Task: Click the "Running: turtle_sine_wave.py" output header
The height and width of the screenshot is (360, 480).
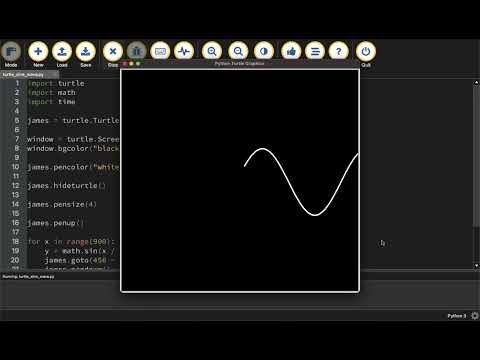Action: tap(28, 276)
